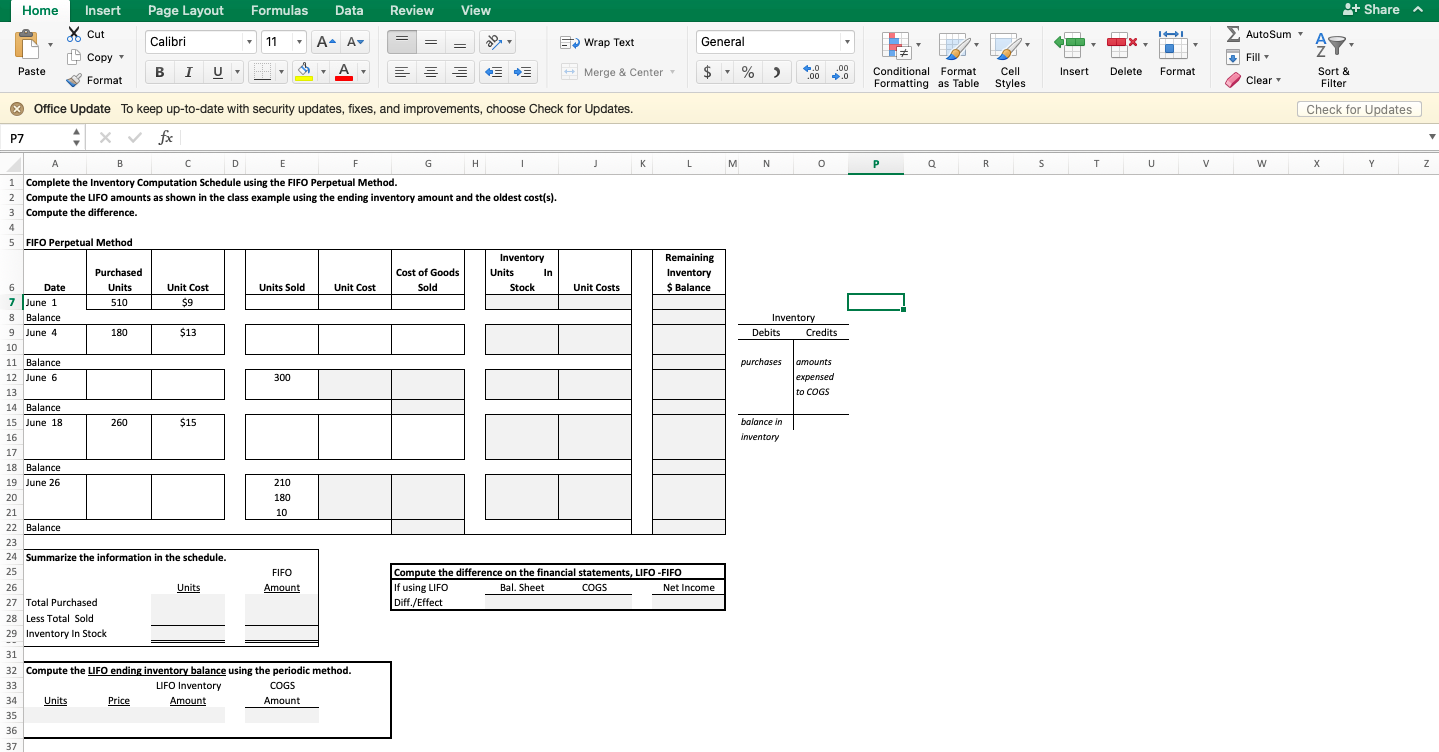The height and width of the screenshot is (752, 1439).
Task: Apply comma style number format
Action: tap(775, 72)
